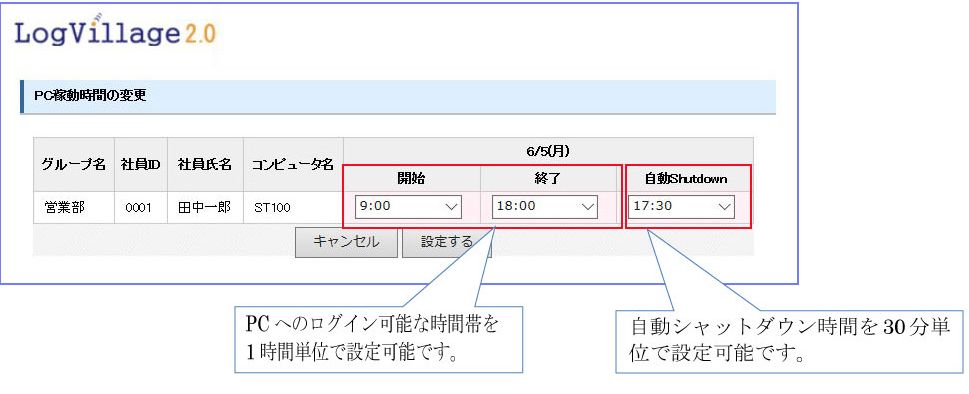Click the キャンセル button
This screenshot has height=394, width=969.
coord(346,242)
